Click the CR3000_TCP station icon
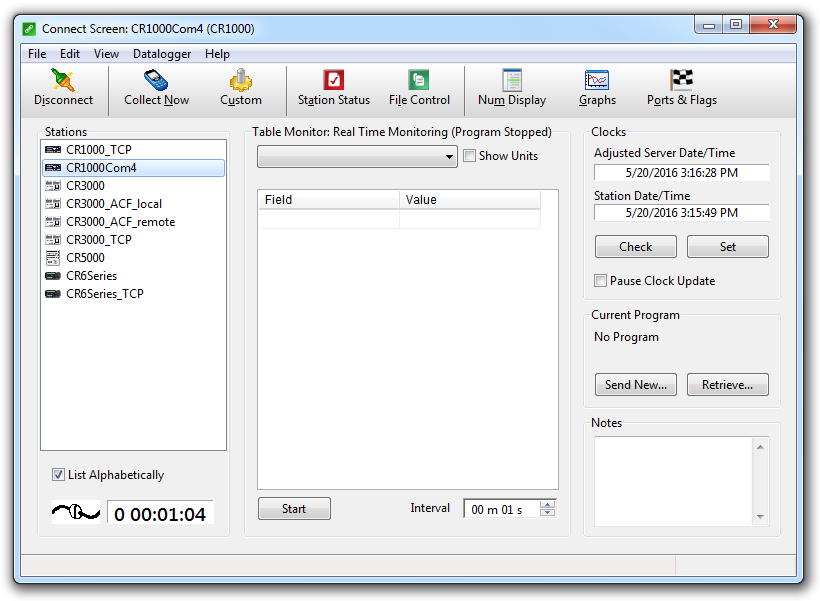 pos(53,240)
